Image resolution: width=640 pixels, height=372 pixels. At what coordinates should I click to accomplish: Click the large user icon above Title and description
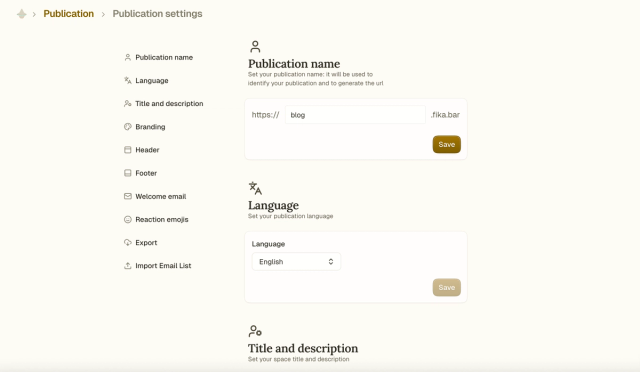[255, 331]
